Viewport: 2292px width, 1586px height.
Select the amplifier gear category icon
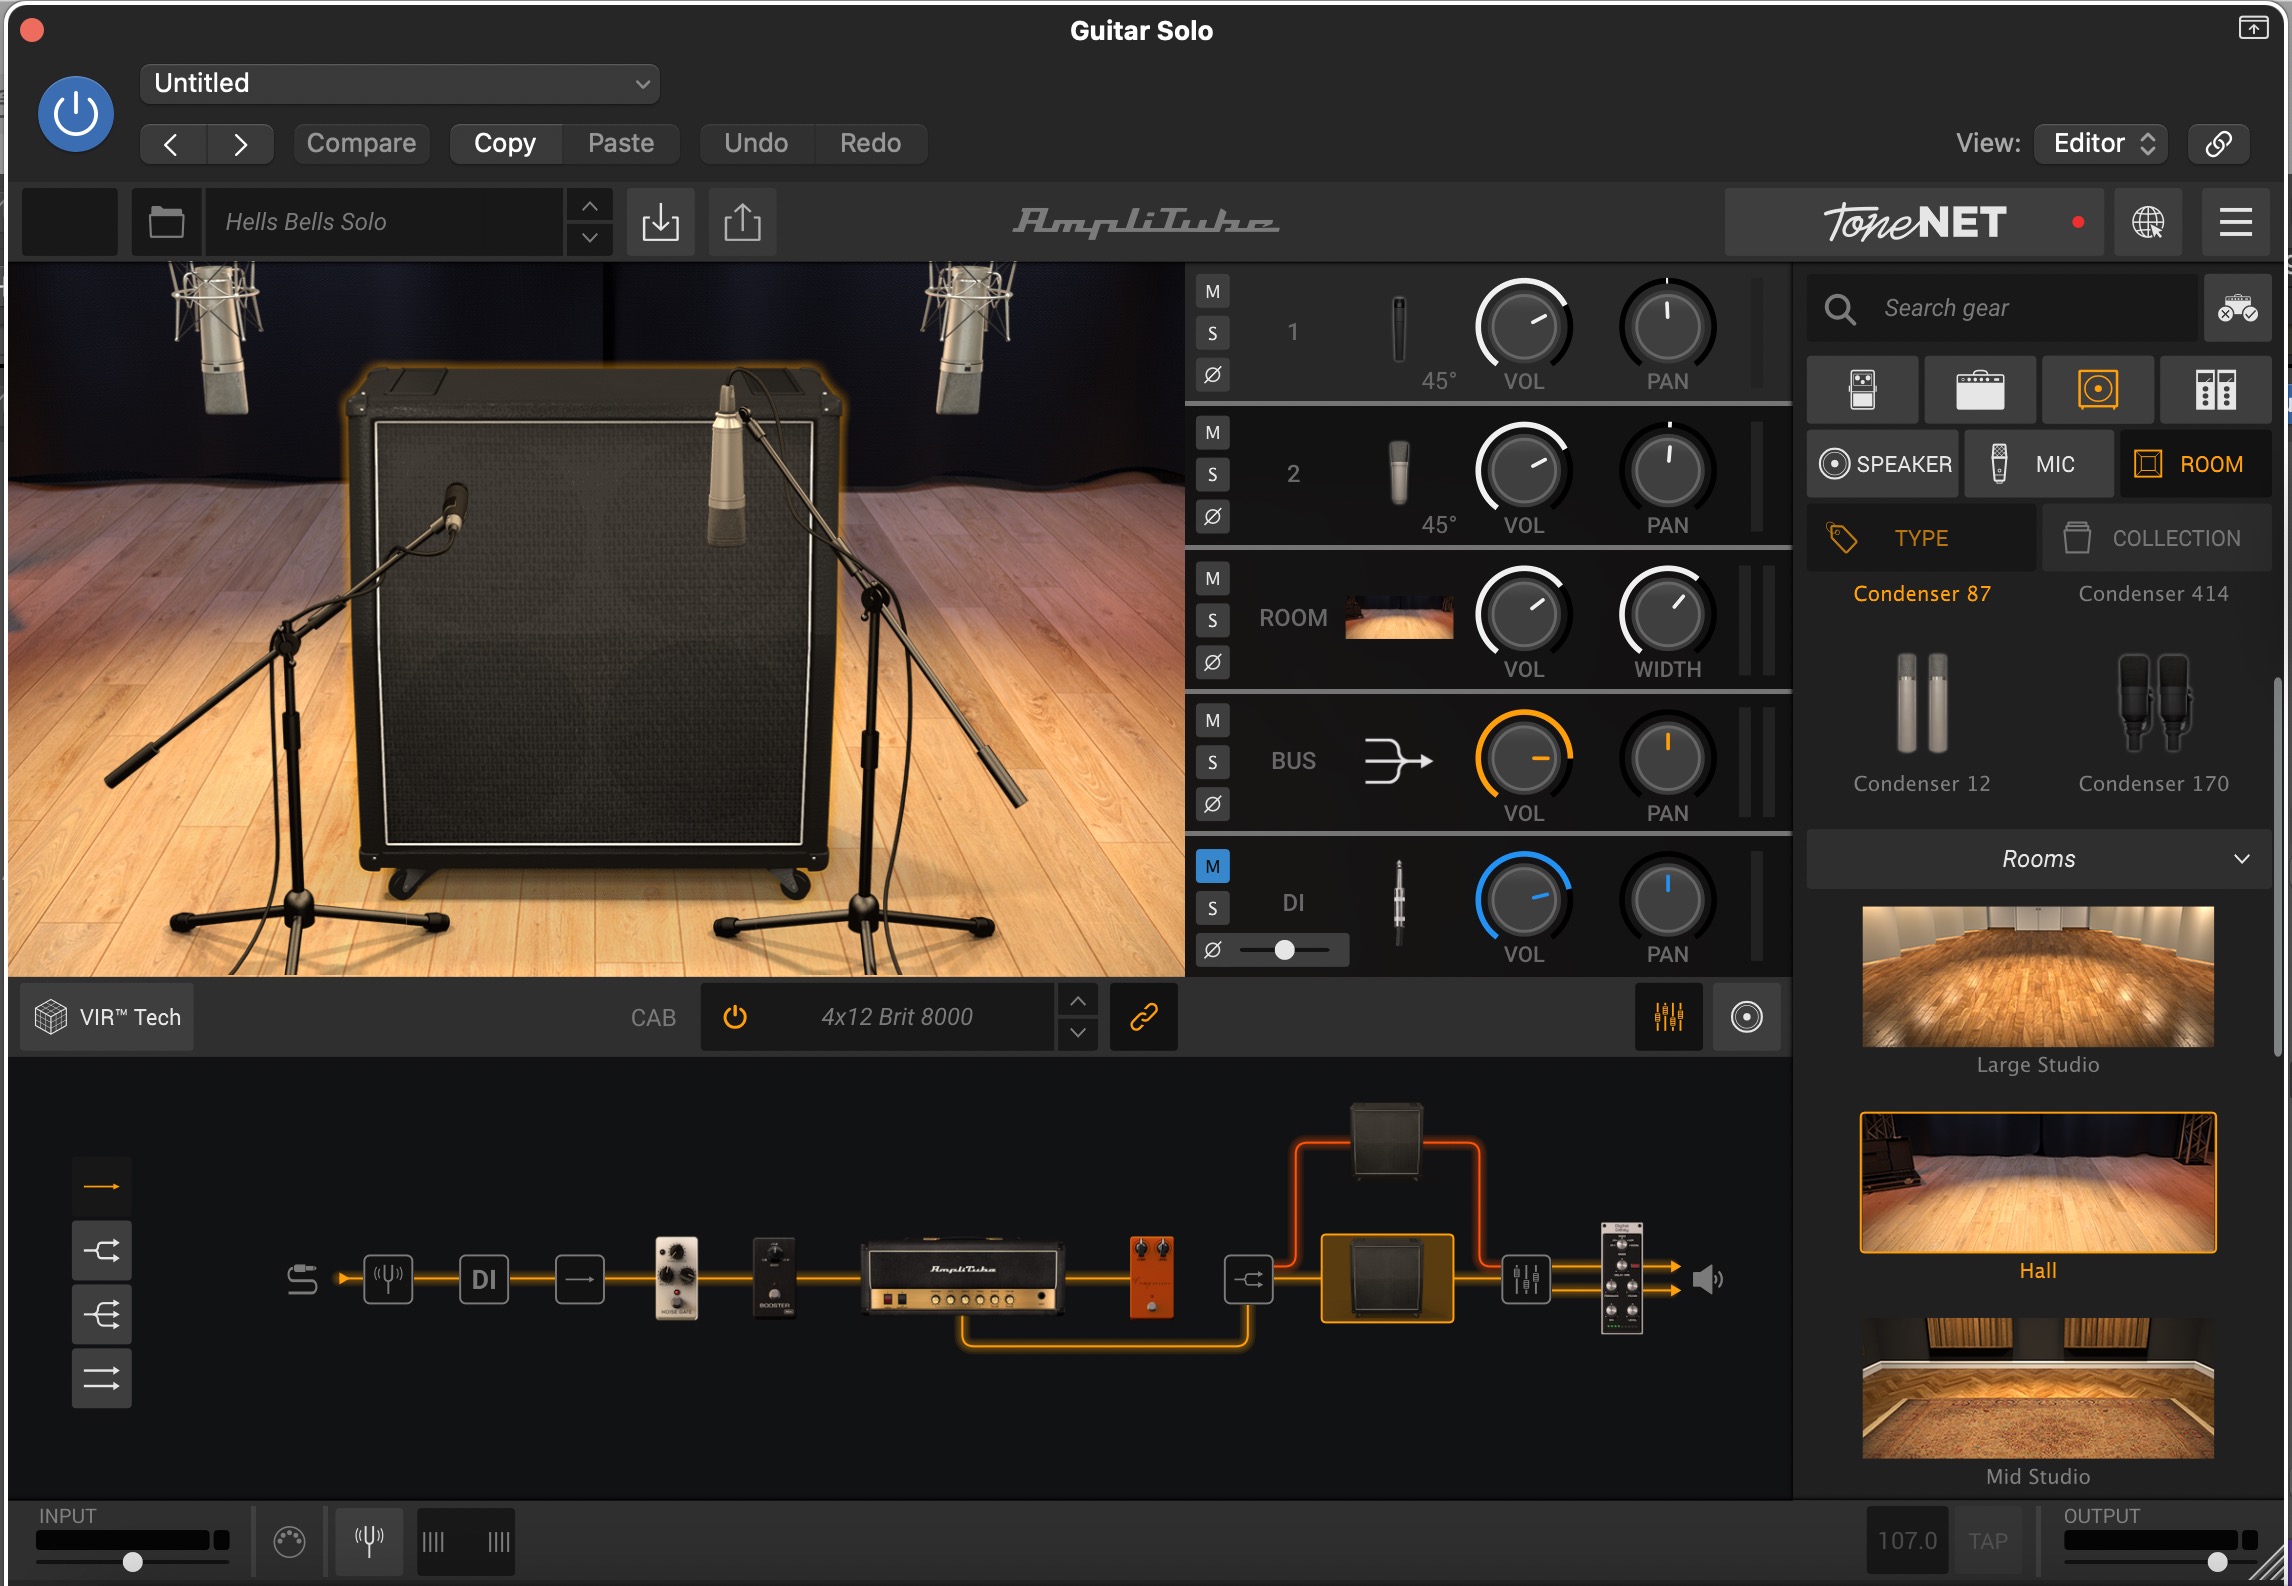1979,389
